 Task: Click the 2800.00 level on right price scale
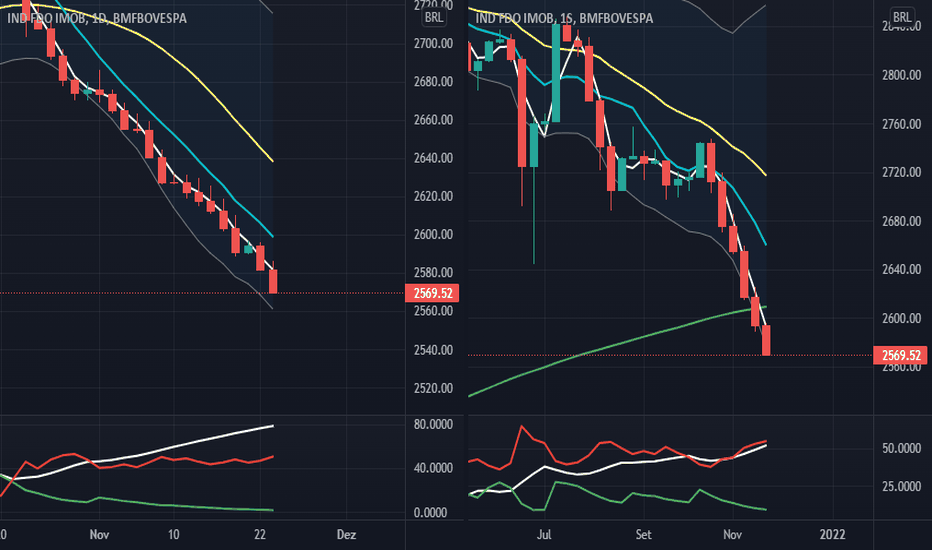point(899,76)
